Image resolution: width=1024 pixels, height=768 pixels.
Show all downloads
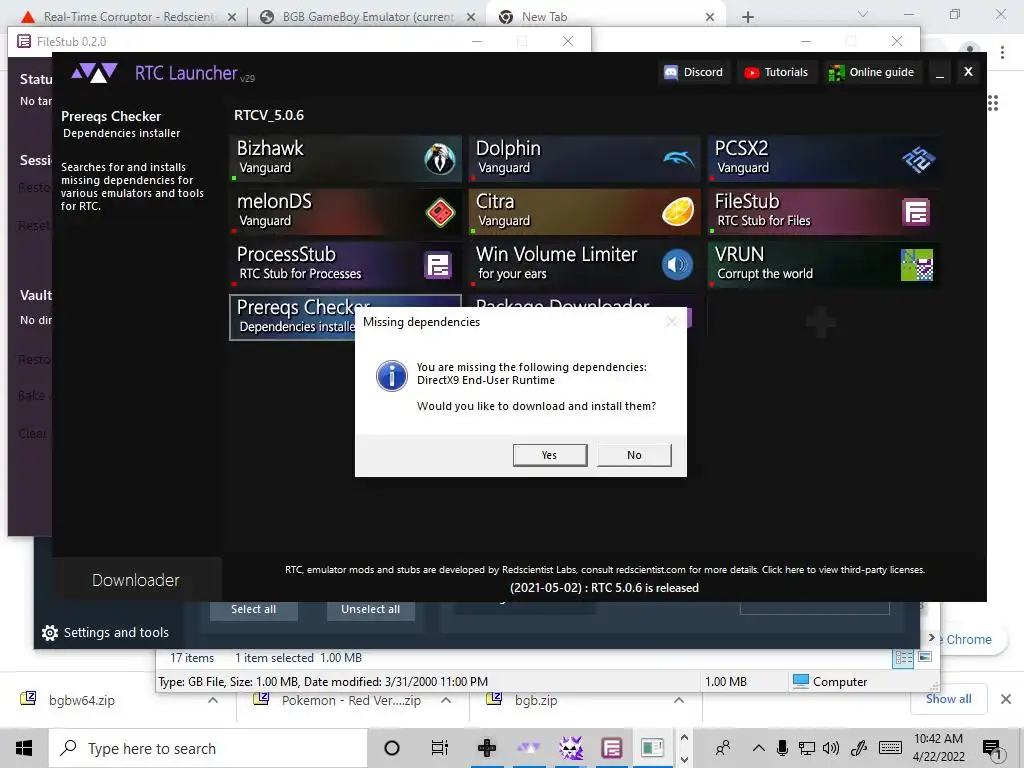click(948, 699)
